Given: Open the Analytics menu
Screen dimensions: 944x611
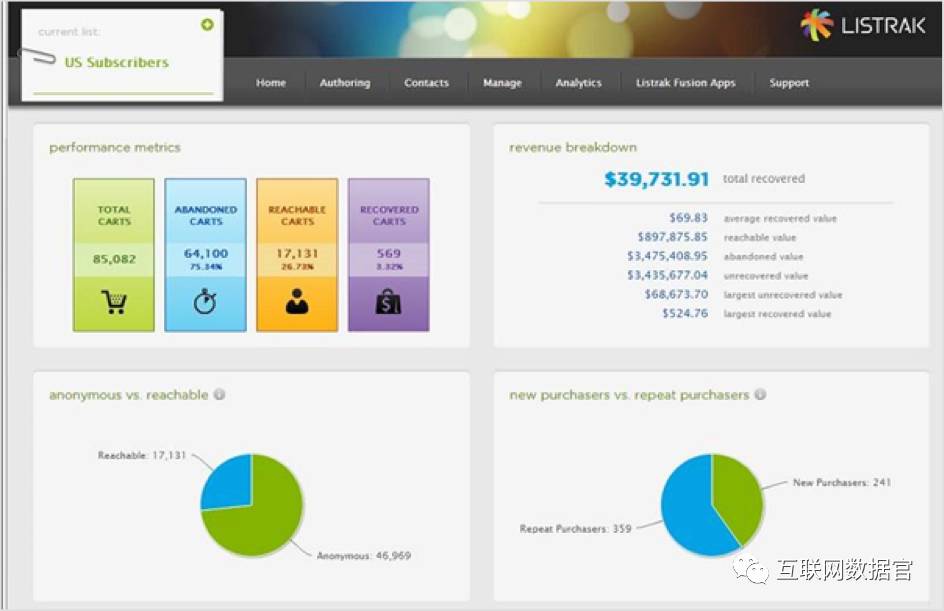Looking at the screenshot, I should tap(579, 83).
